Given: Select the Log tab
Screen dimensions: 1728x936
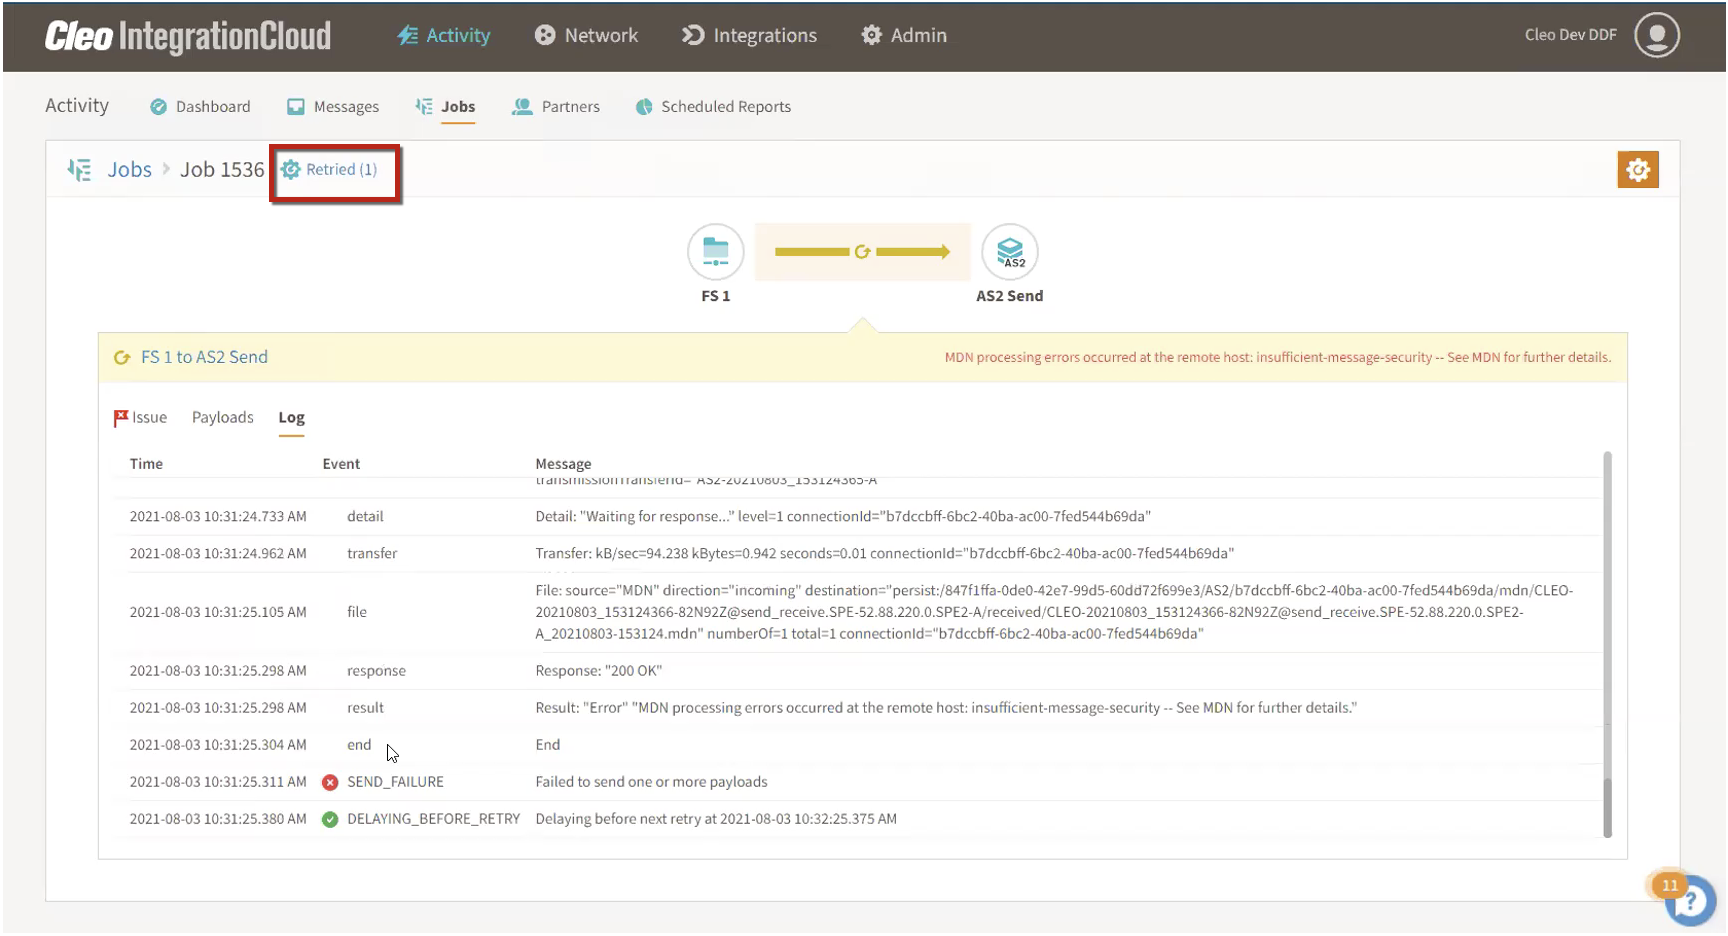Looking at the screenshot, I should pyautogui.click(x=292, y=418).
